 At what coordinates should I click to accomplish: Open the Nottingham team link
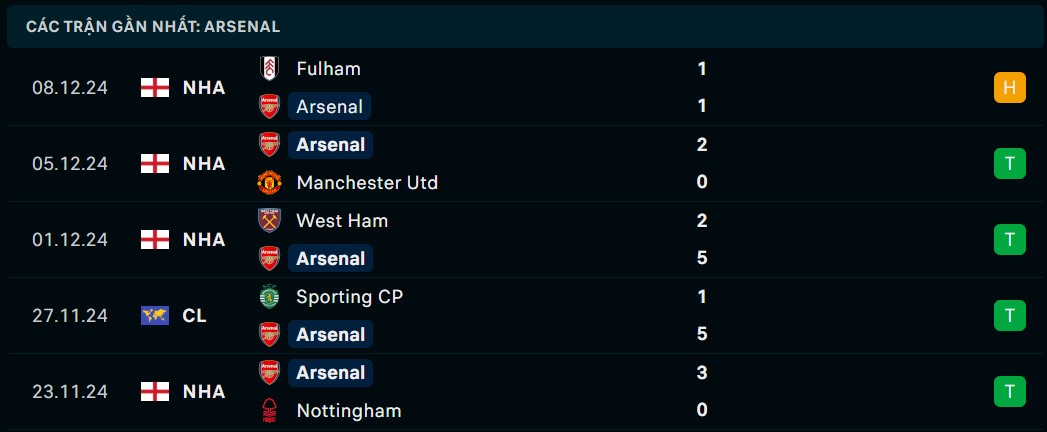tap(348, 411)
